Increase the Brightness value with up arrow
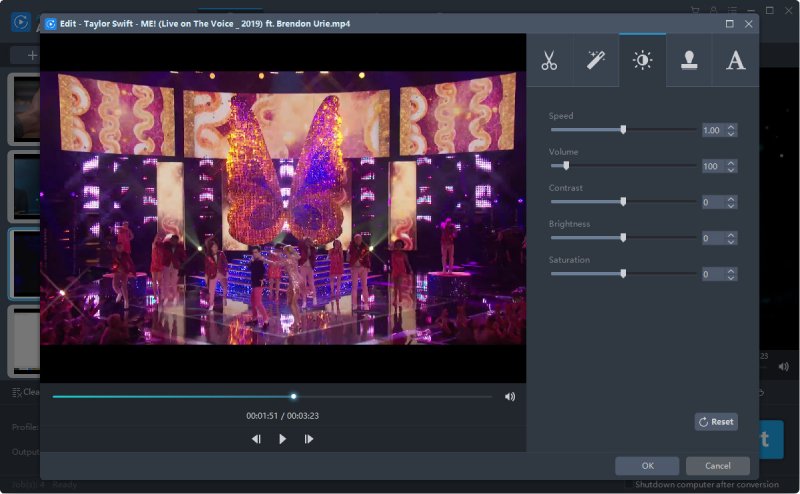The height and width of the screenshot is (494, 800). pos(731,235)
